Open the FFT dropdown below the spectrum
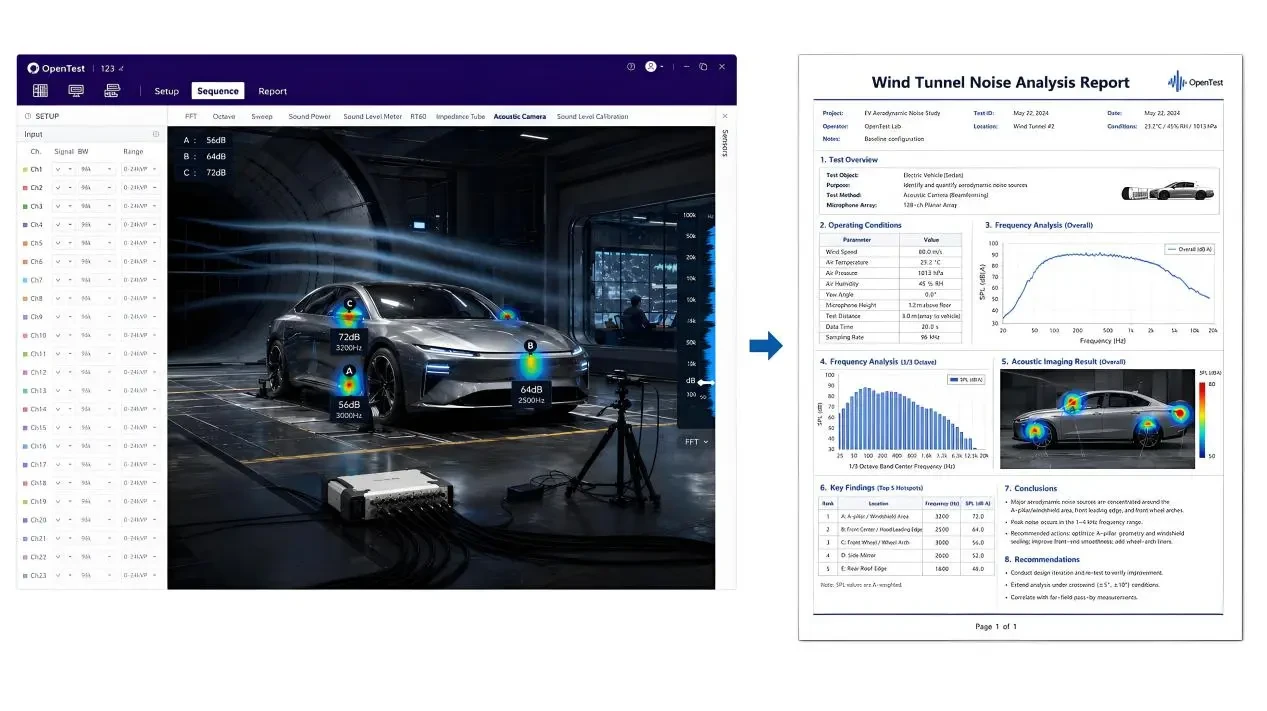 point(697,441)
